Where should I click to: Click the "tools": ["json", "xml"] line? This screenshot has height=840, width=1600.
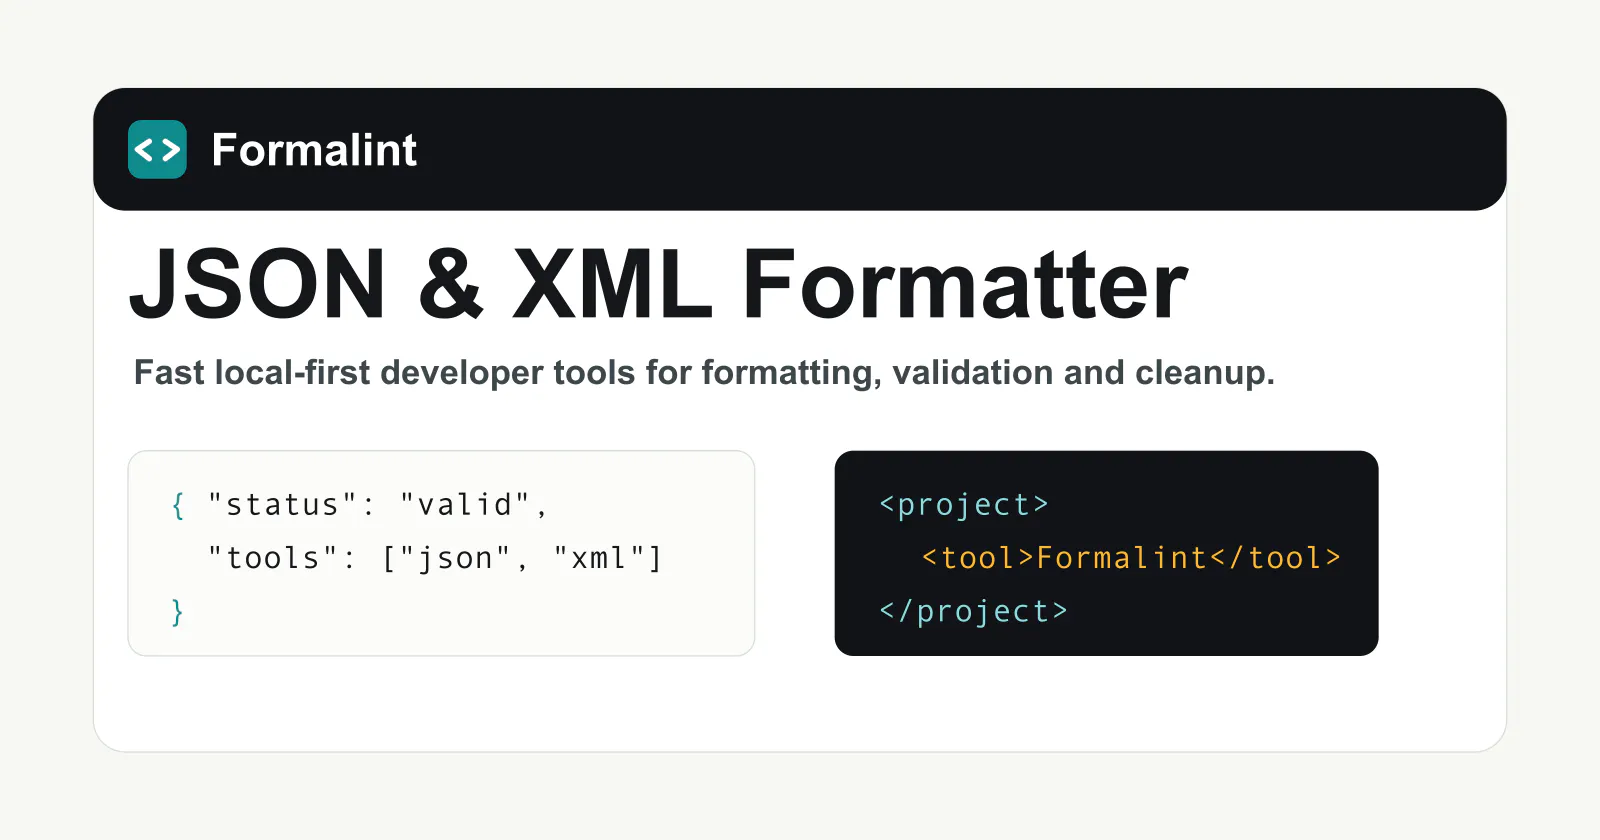pyautogui.click(x=435, y=558)
